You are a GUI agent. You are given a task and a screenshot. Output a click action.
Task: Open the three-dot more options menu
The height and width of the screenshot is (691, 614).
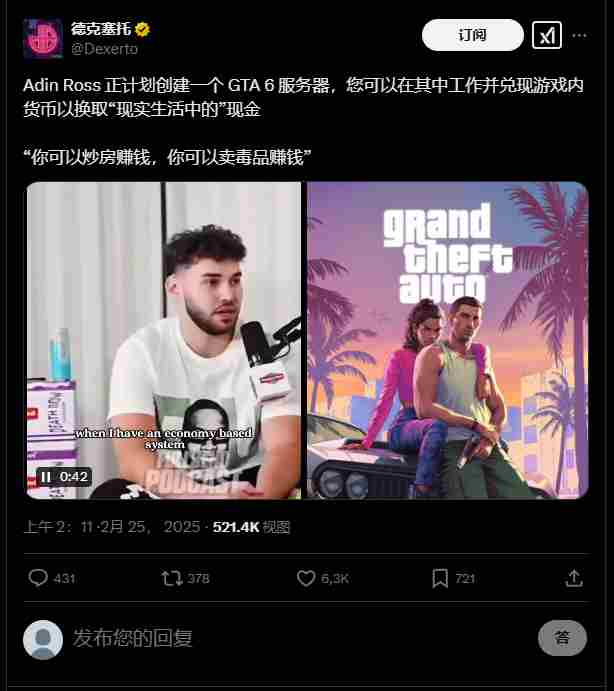[579, 35]
